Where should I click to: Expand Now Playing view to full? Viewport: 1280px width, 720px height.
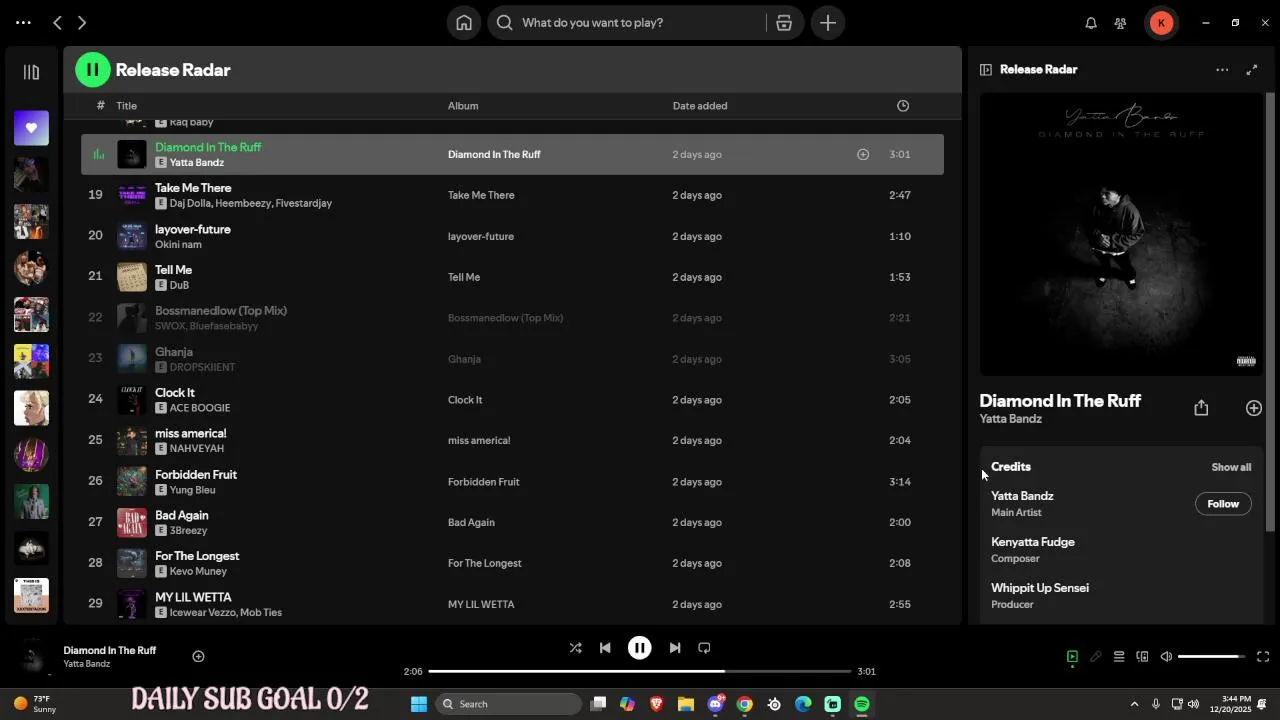1252,70
